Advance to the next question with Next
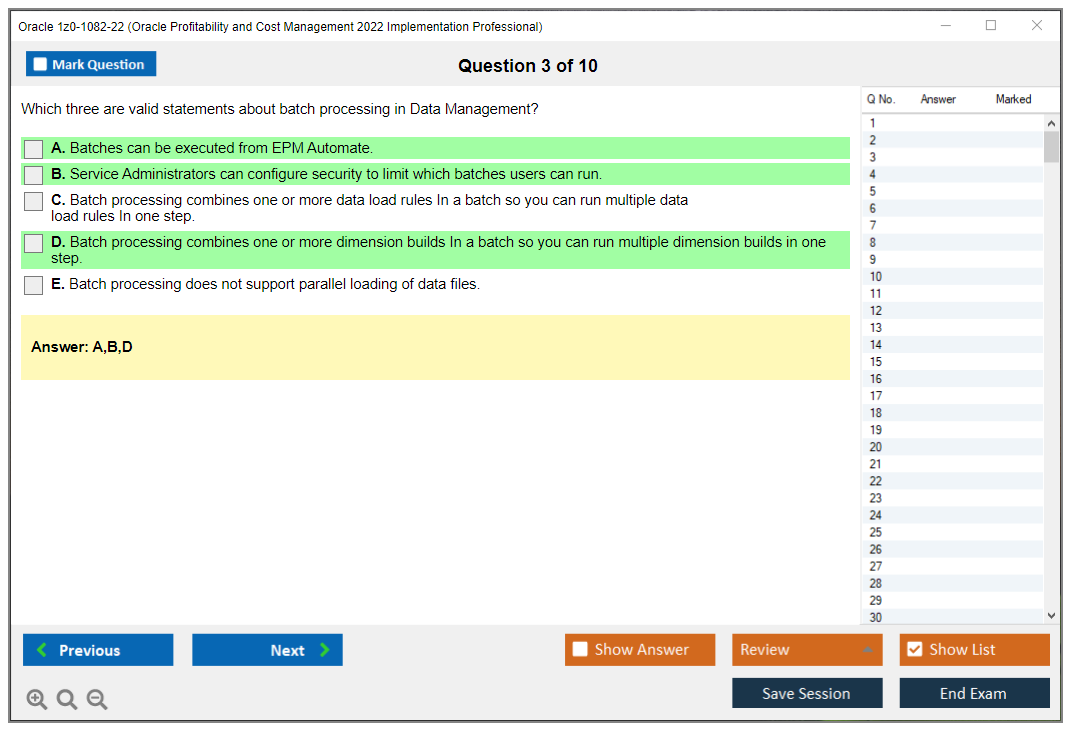The width and height of the screenshot is (1075, 735). (267, 649)
